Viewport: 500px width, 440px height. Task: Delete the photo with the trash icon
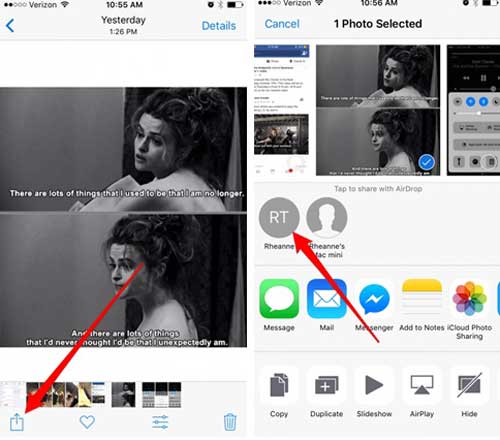tap(230, 422)
